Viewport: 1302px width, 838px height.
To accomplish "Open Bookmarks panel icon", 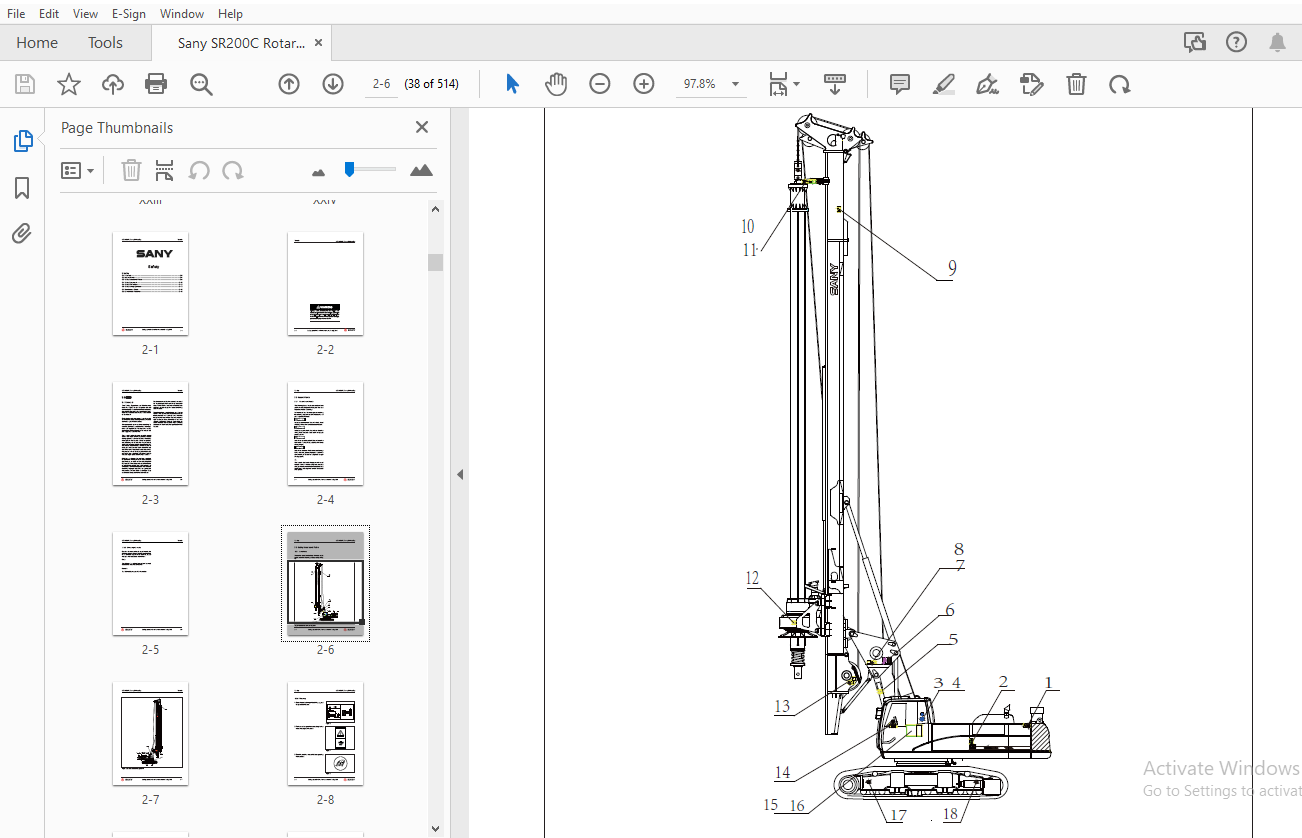I will pyautogui.click(x=22, y=188).
